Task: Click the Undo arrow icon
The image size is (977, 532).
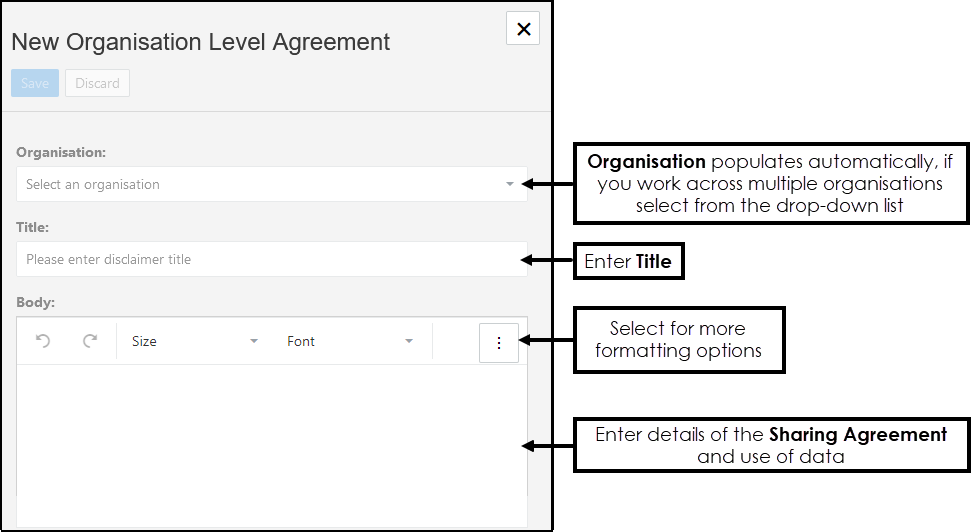Action: (43, 341)
